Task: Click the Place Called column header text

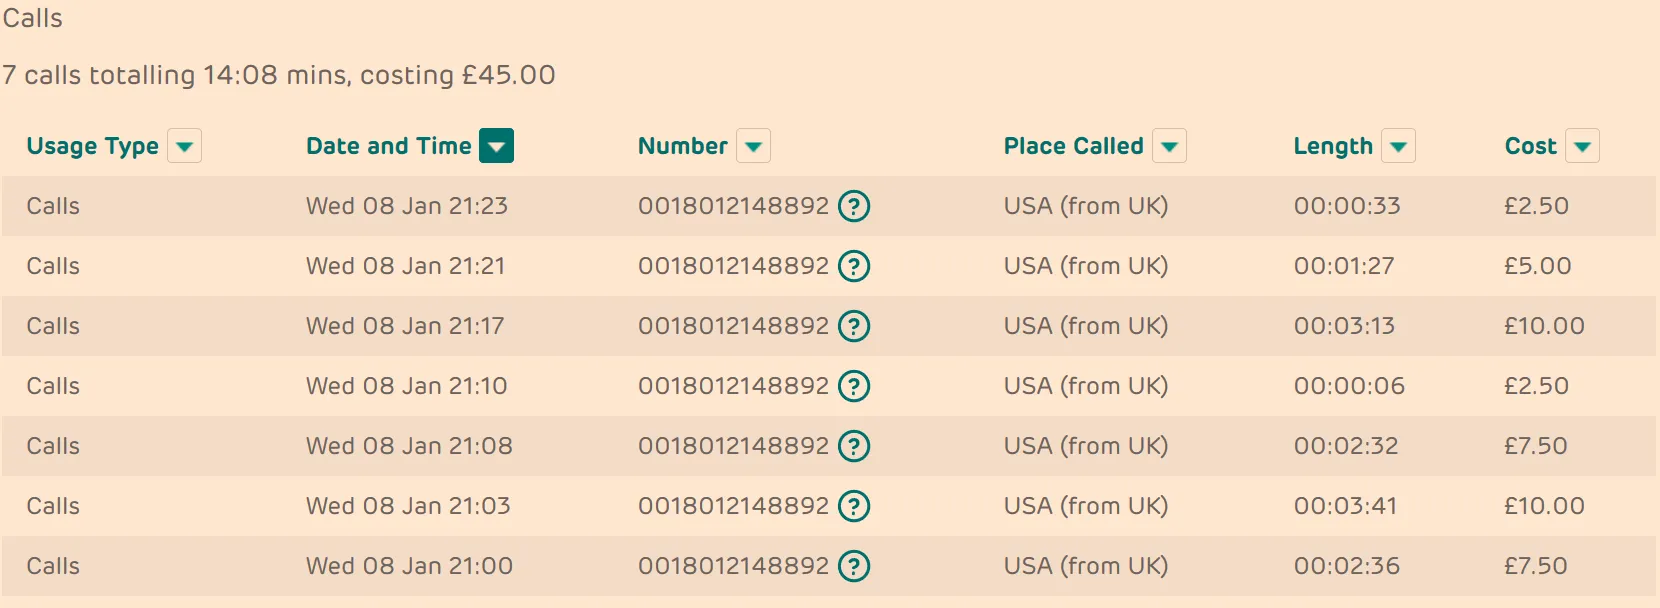Action: pyautogui.click(x=1073, y=146)
